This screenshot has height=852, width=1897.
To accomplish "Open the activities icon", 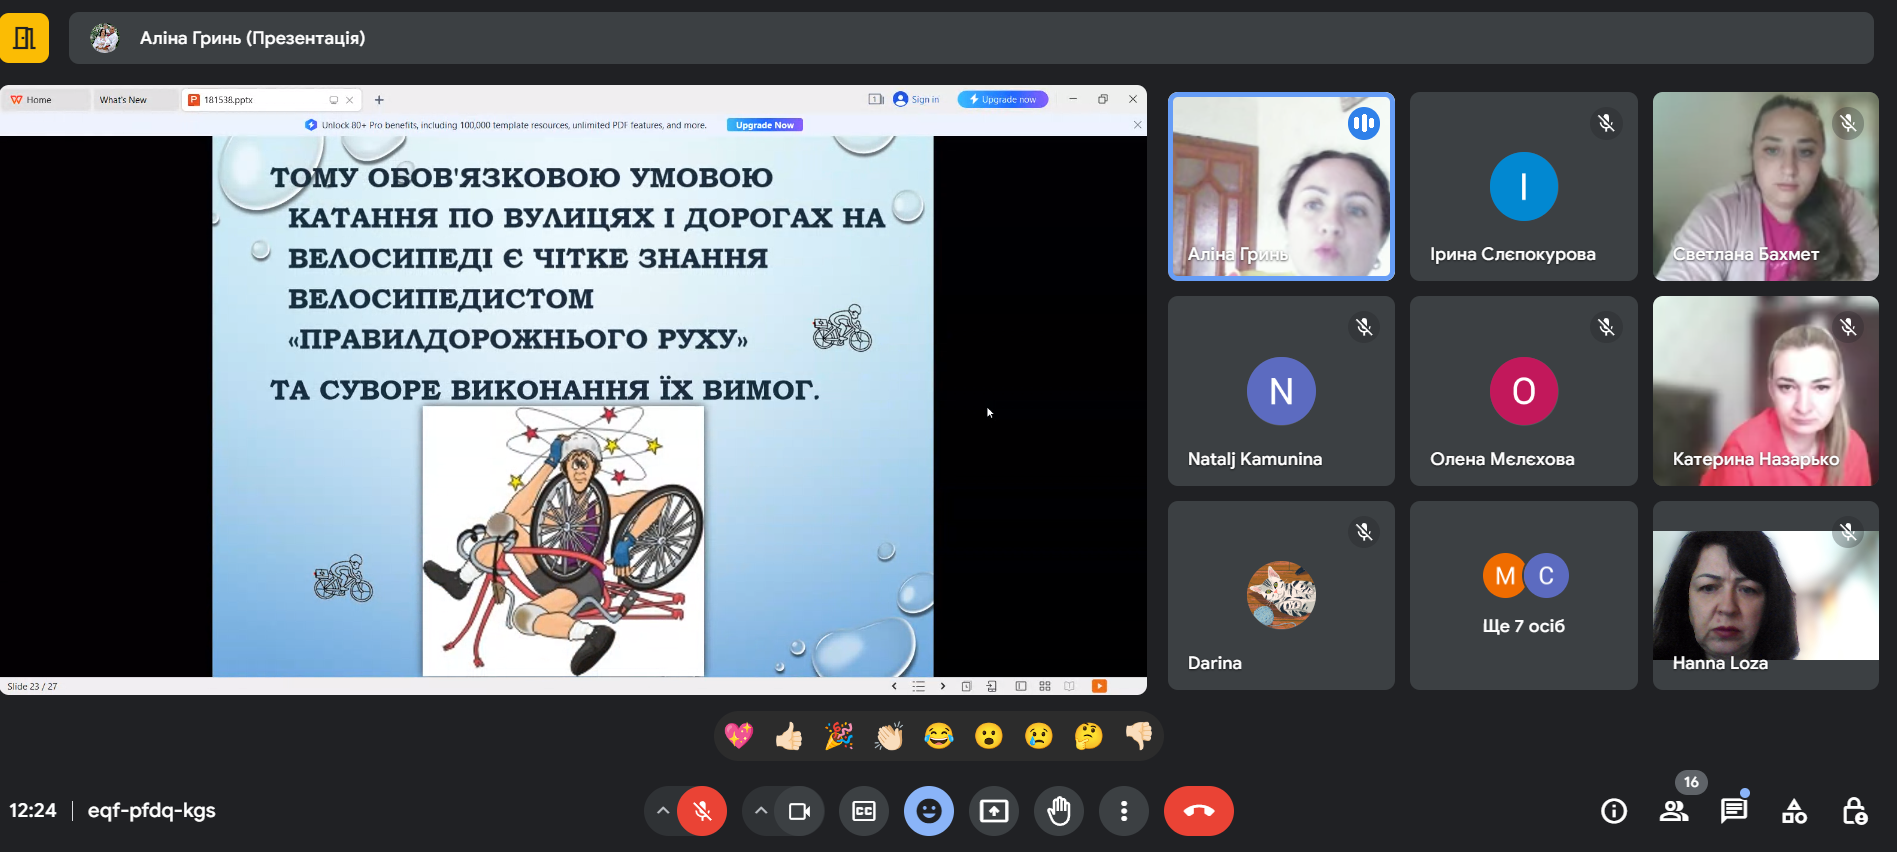I will pos(1794,811).
